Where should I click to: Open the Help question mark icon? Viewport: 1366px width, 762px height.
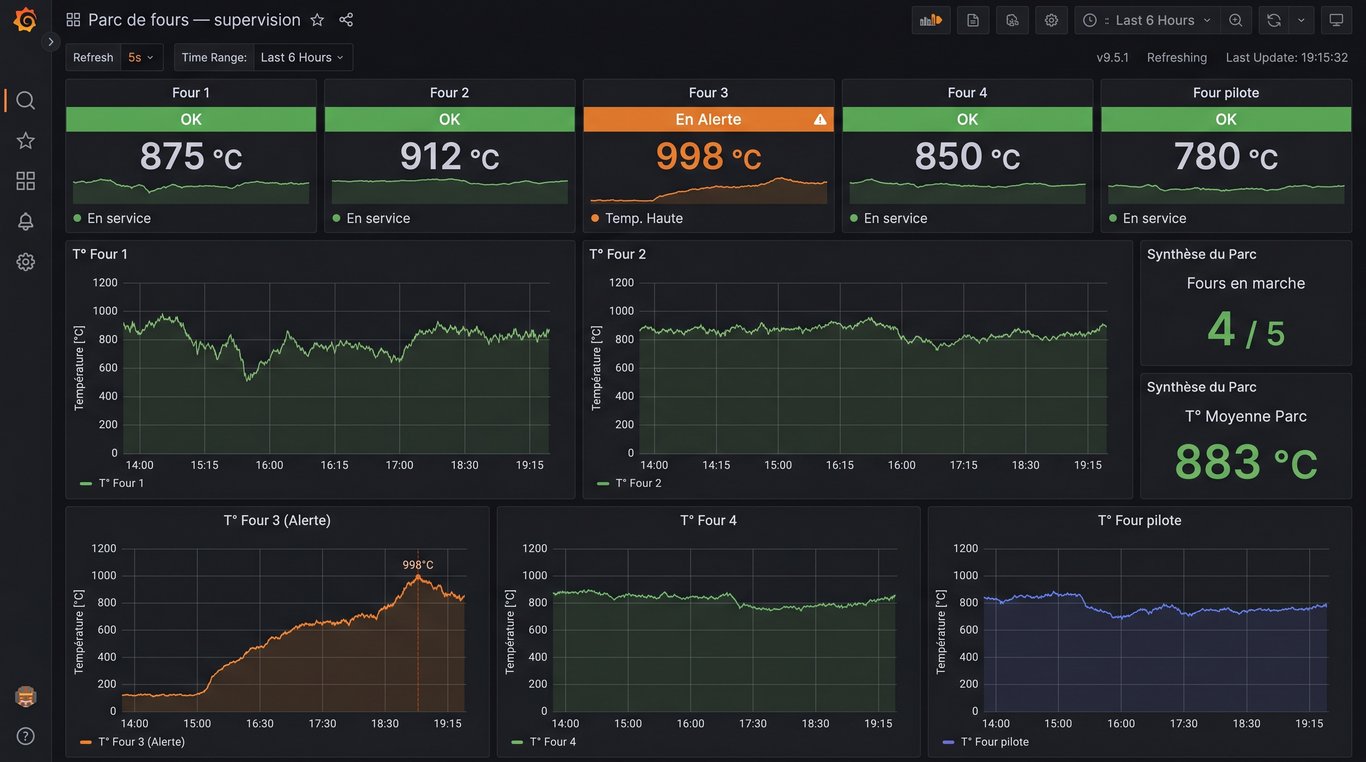tap(26, 736)
